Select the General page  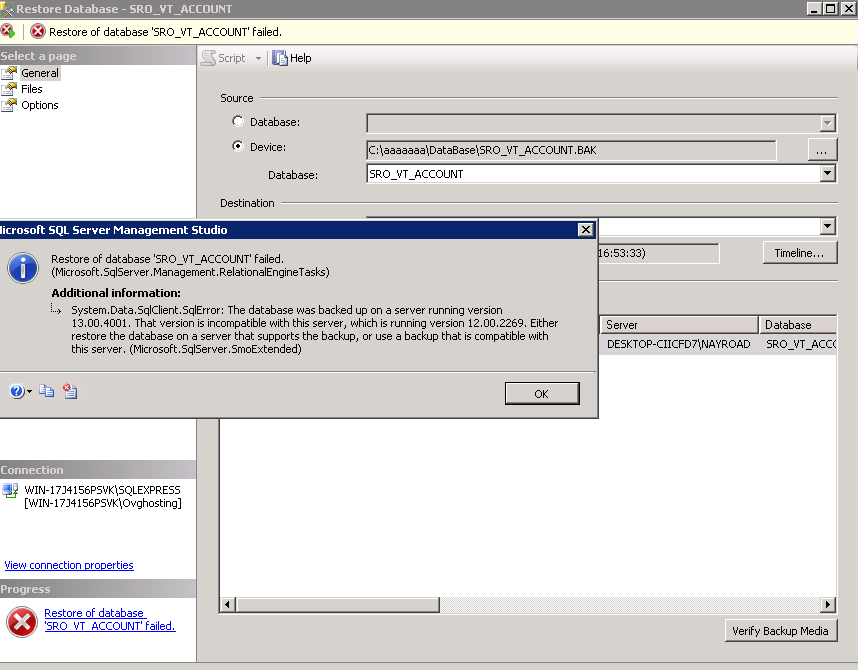39,73
